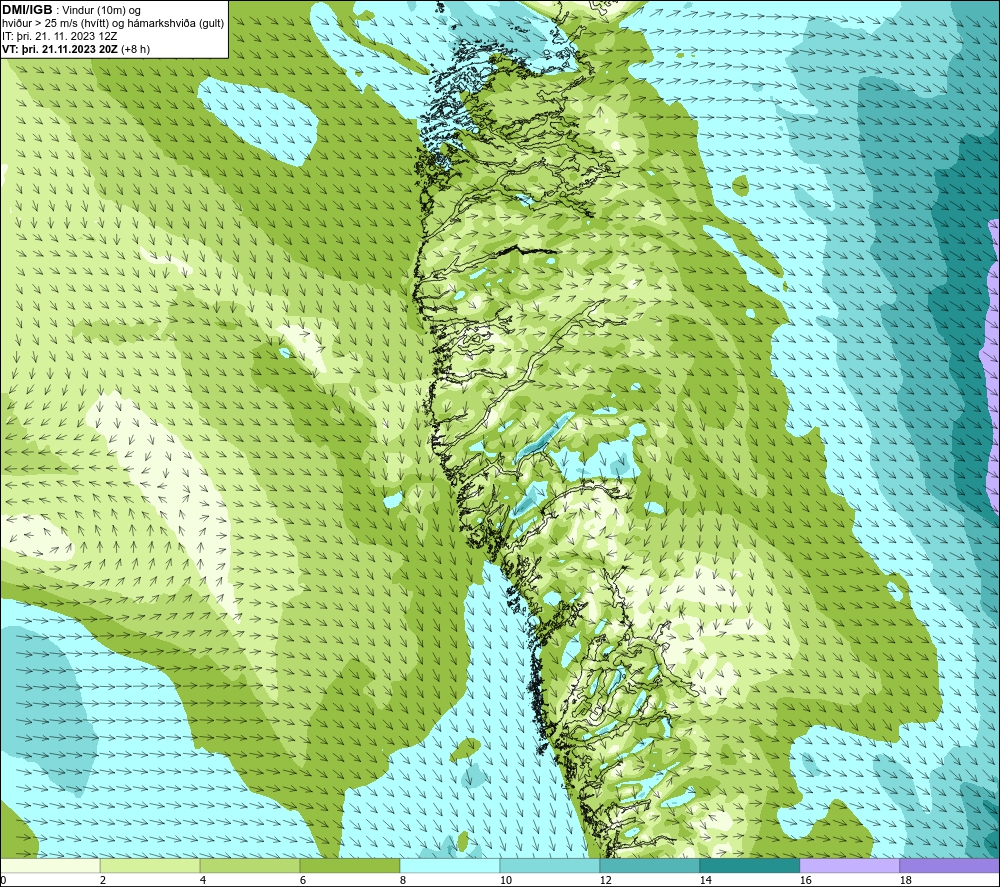Click the legend scale label '16'
This screenshot has width=1000, height=887.
(x=805, y=880)
